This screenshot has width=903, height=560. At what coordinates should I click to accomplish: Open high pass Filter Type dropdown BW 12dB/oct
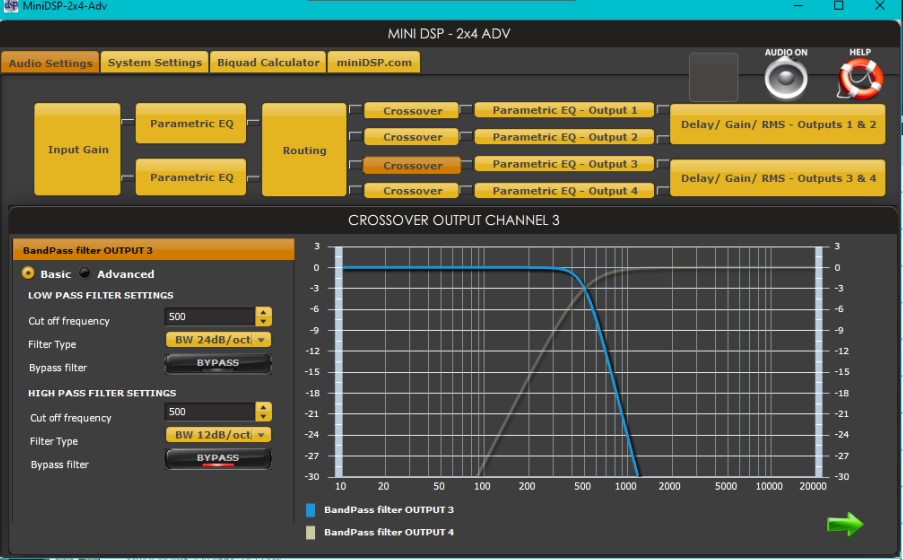(x=218, y=435)
